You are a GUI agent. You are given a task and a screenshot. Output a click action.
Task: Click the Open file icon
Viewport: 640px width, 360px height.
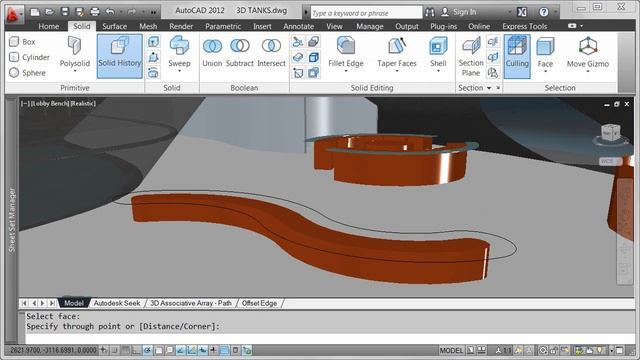pyautogui.click(x=49, y=12)
